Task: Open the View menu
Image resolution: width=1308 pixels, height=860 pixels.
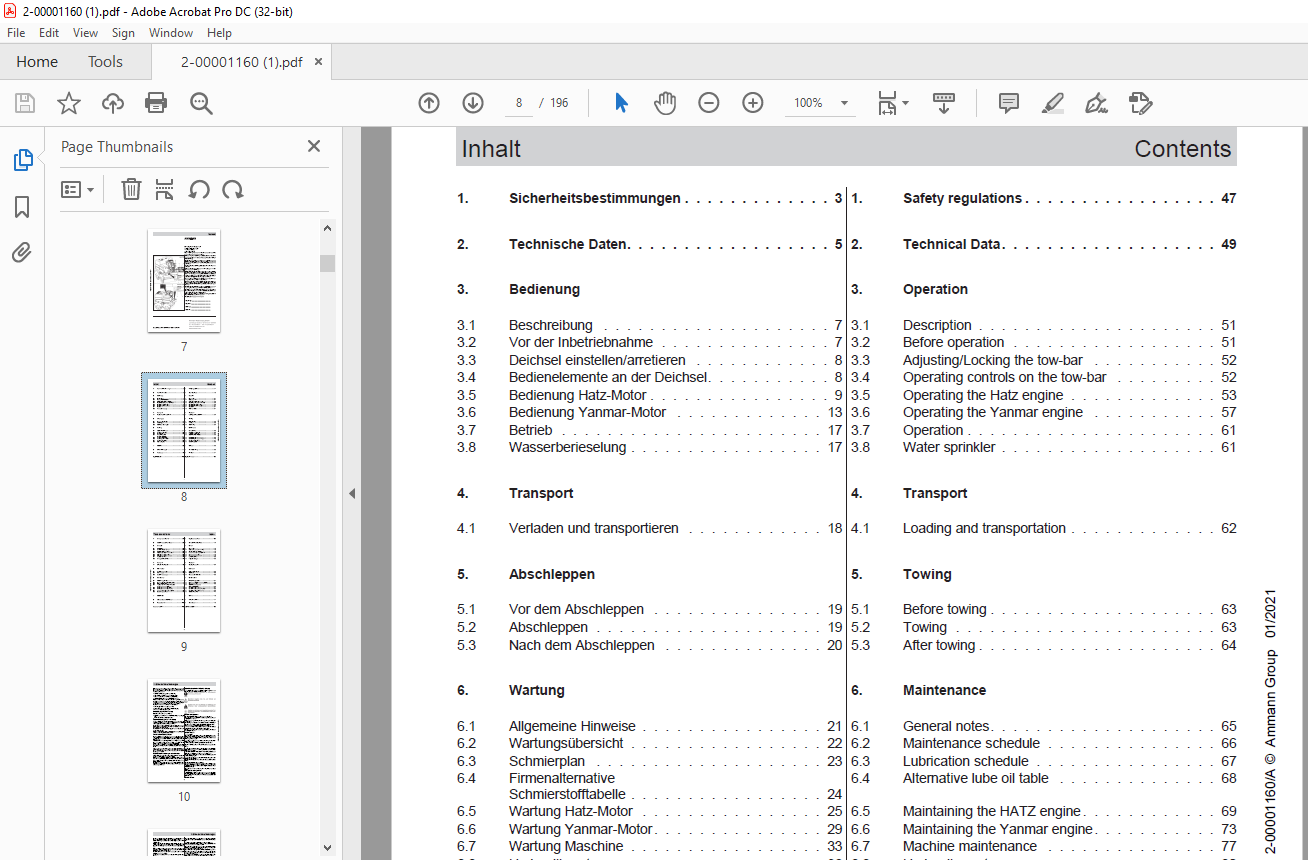Action: click(85, 33)
